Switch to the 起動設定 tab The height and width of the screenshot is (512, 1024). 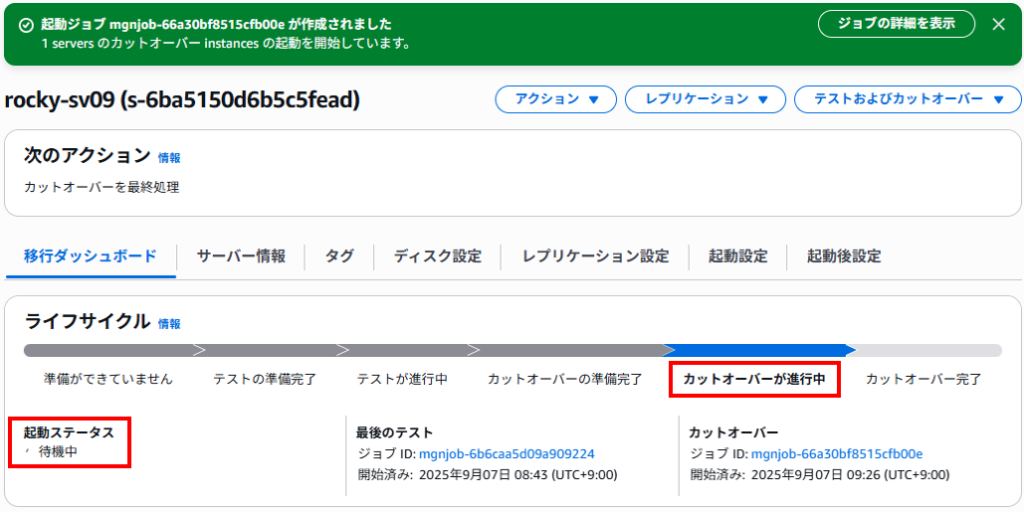point(738,256)
